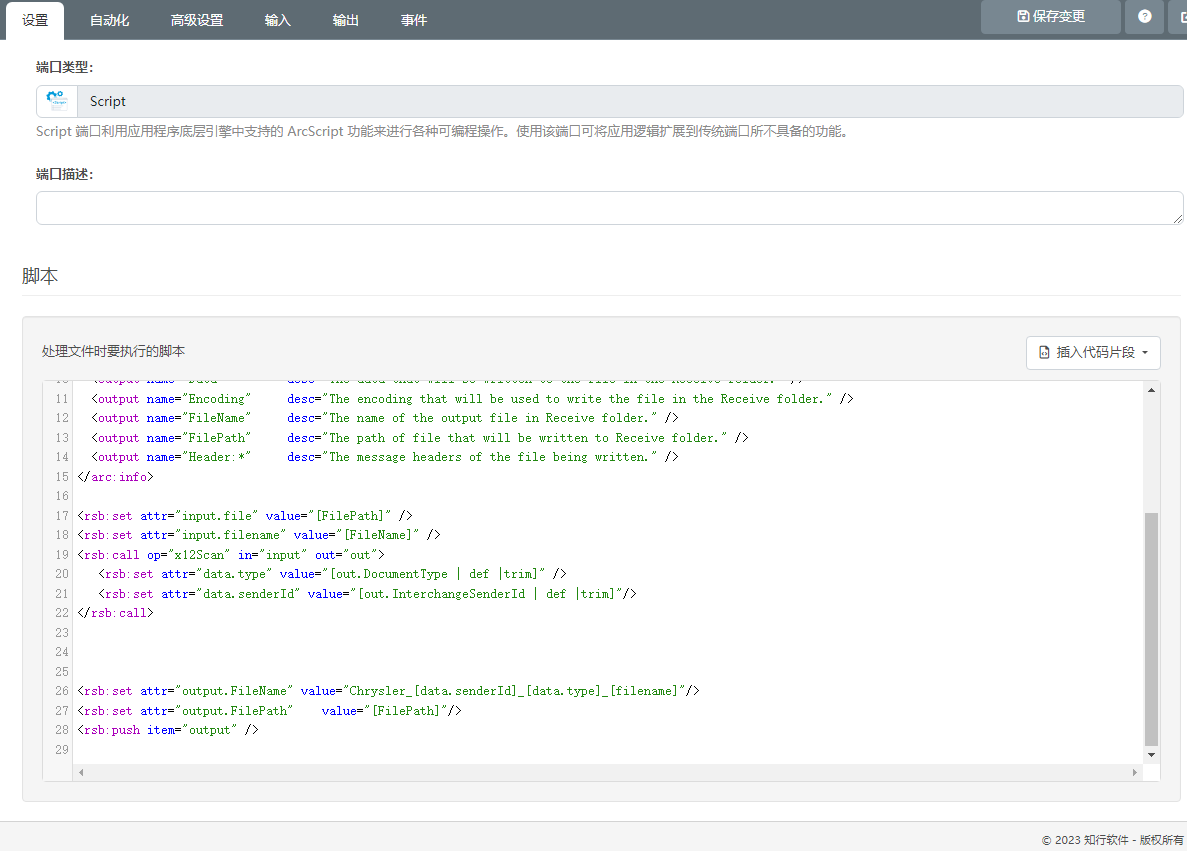Click the Script port type icon
The height and width of the screenshot is (851, 1187).
click(x=57, y=101)
